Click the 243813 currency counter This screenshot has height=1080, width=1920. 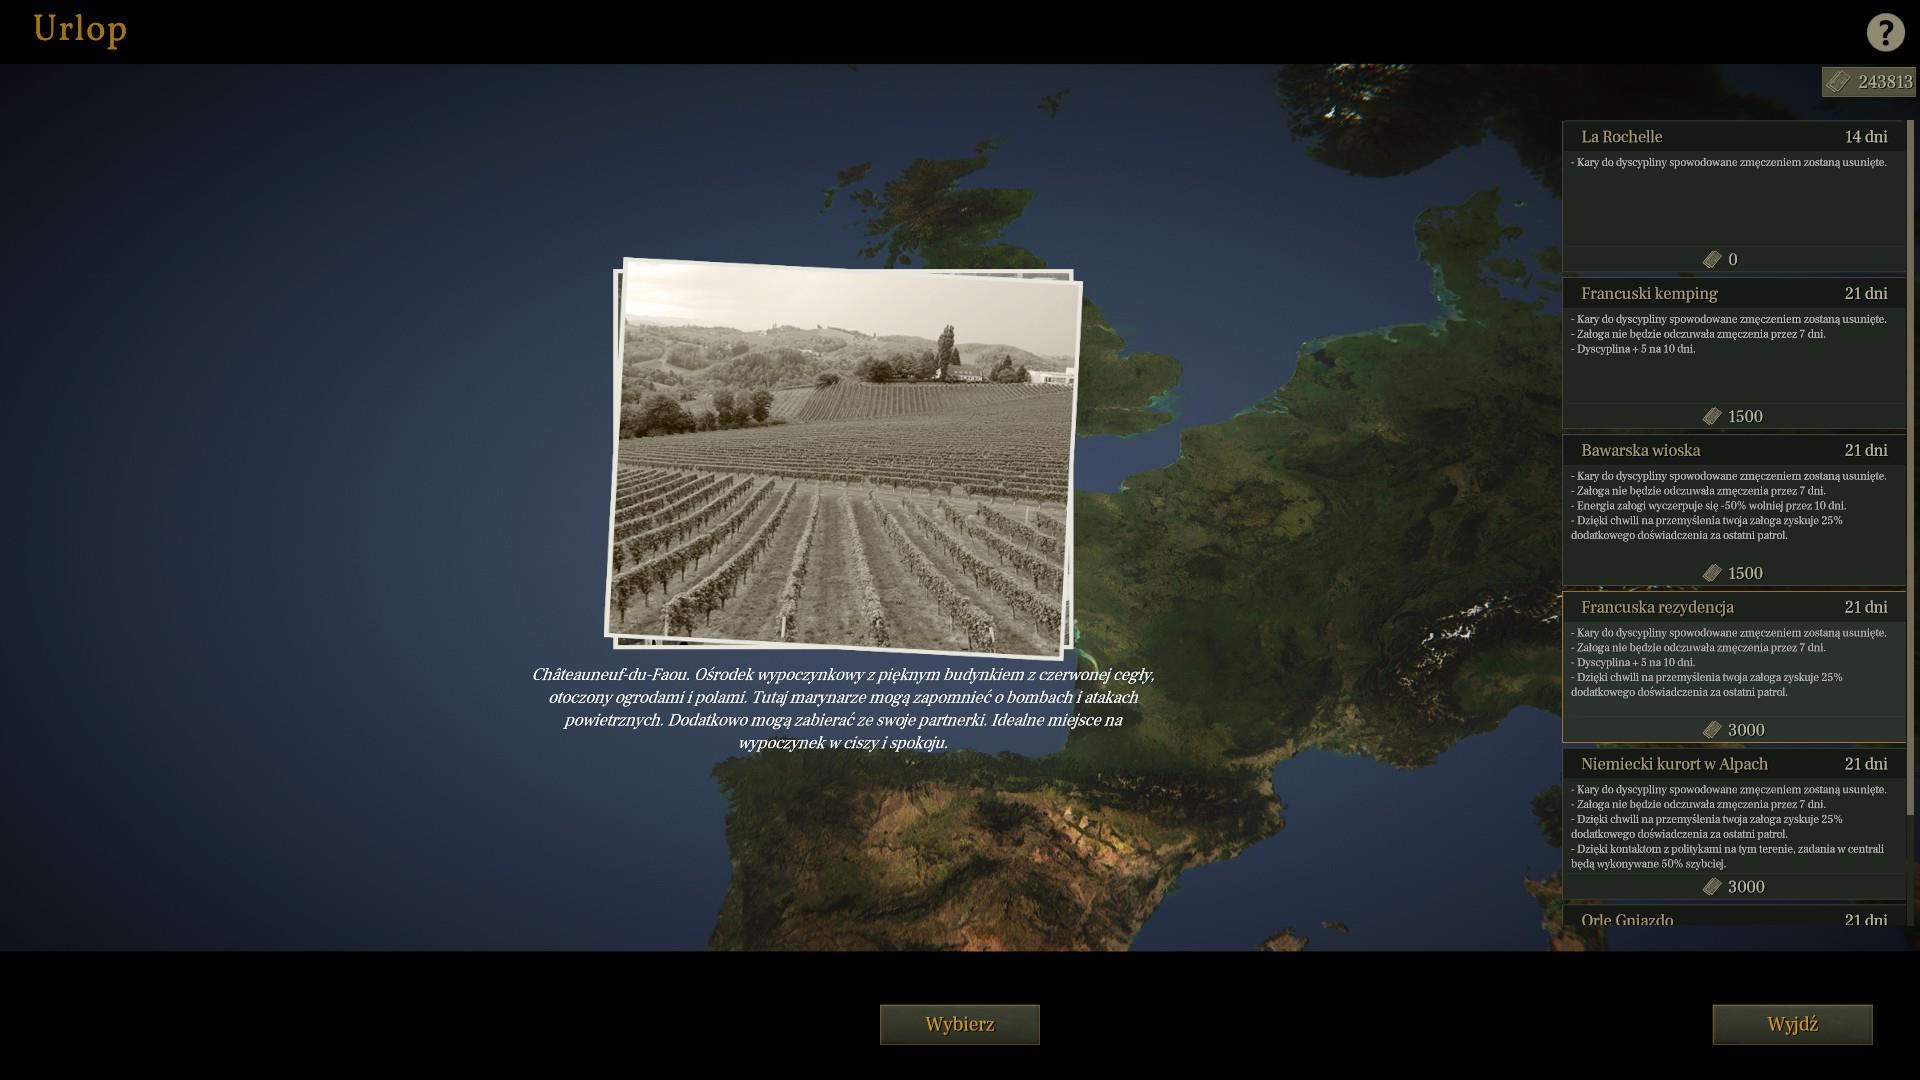pyautogui.click(x=1884, y=82)
